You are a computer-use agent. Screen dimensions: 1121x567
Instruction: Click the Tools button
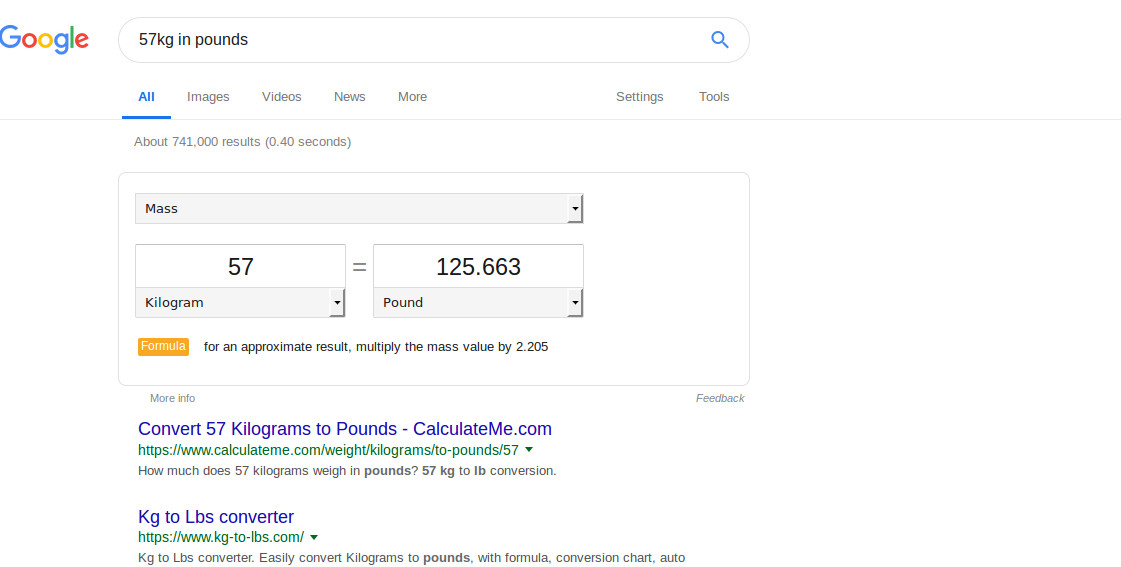[x=714, y=97]
